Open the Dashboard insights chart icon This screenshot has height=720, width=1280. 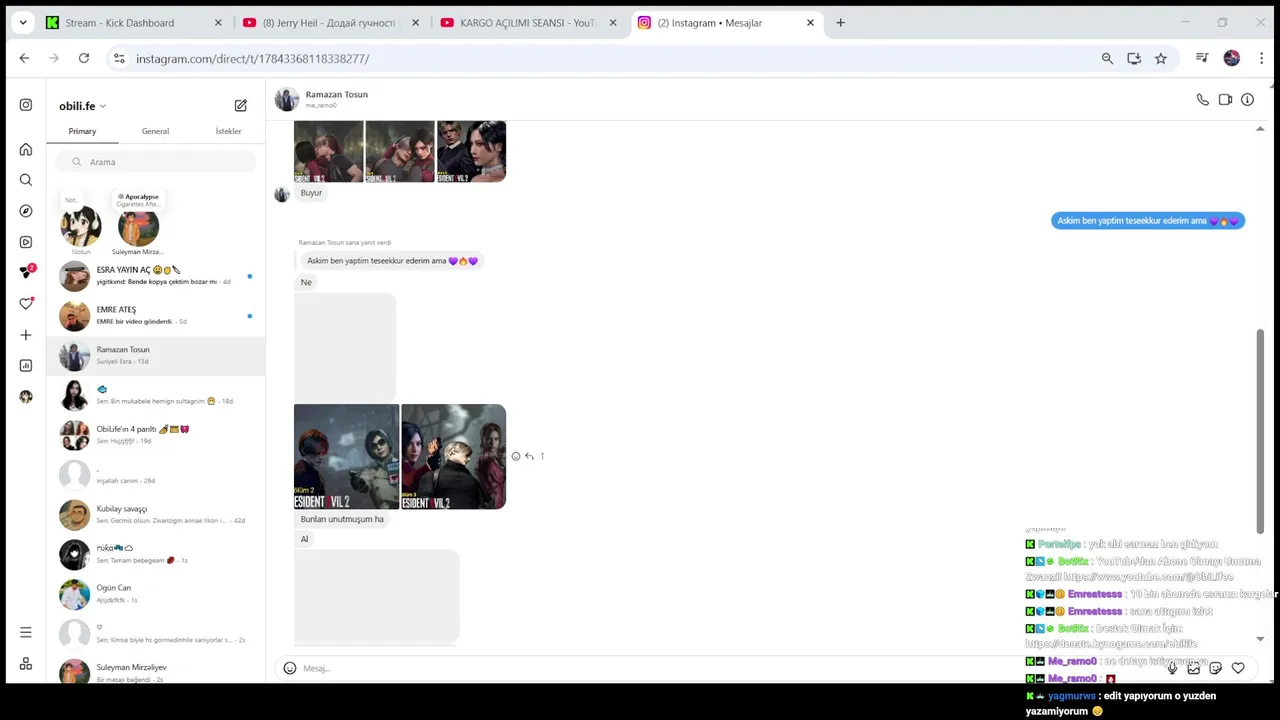[x=26, y=366]
